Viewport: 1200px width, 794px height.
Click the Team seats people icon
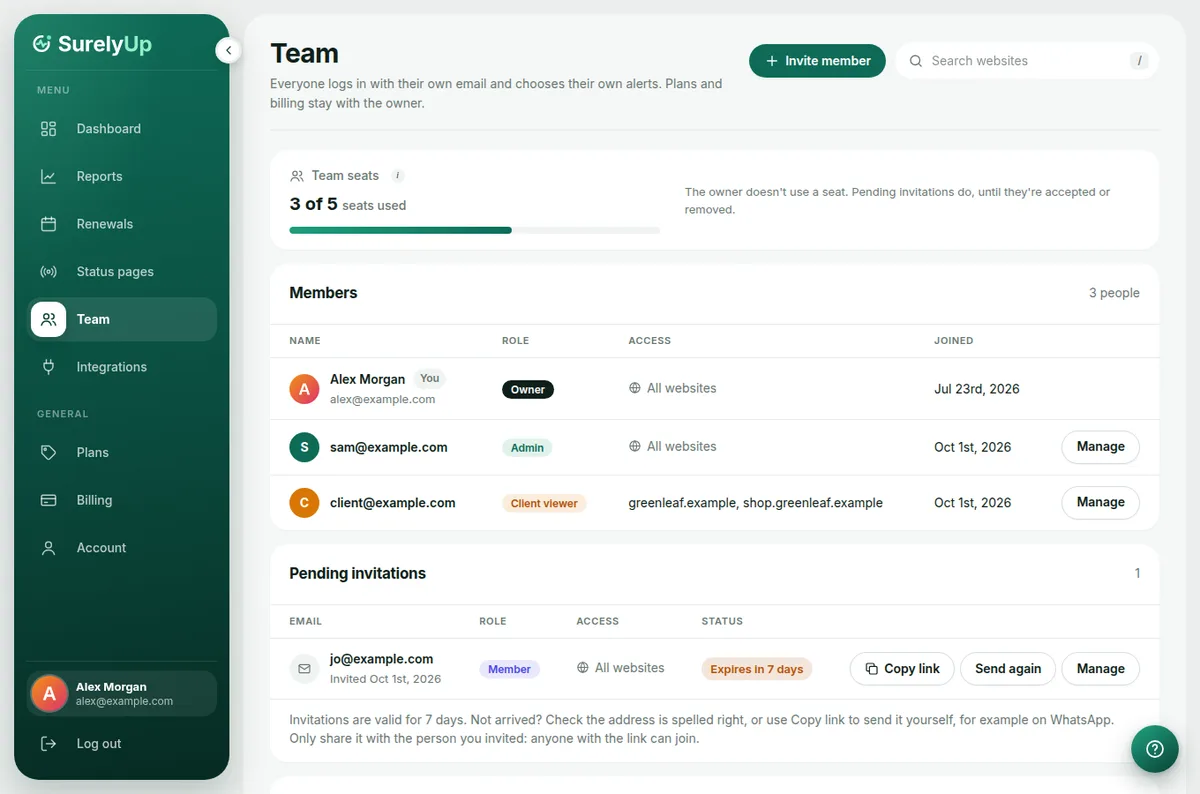click(x=297, y=176)
